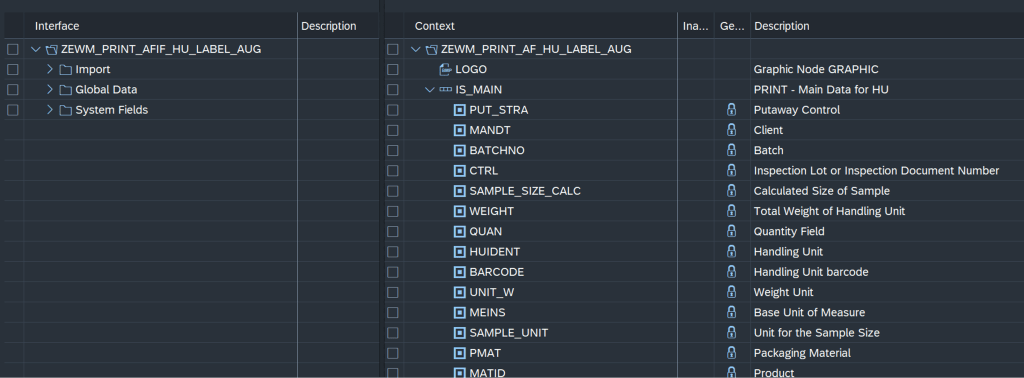Select the UNIT_W field name
1024x378 pixels.
492,292
